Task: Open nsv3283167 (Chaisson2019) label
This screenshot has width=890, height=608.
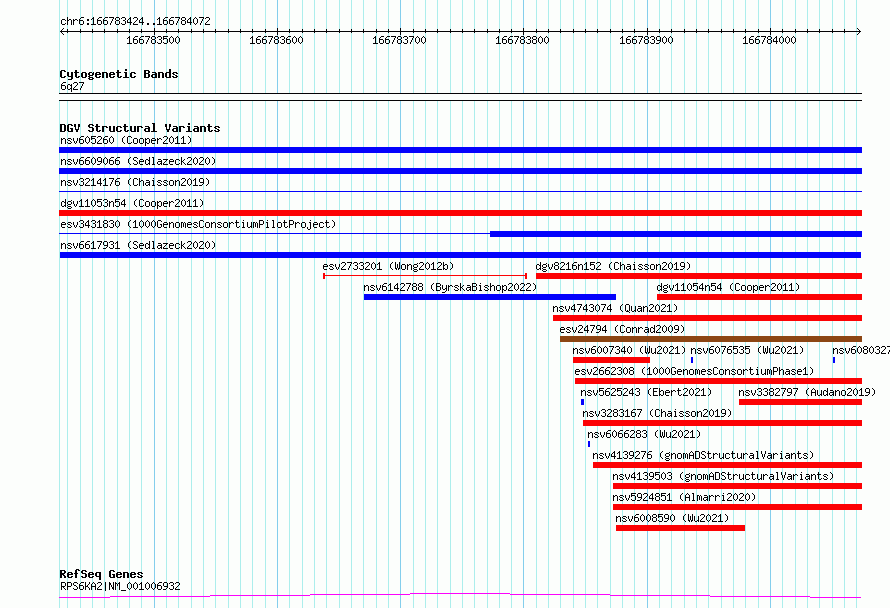Action: (657, 413)
